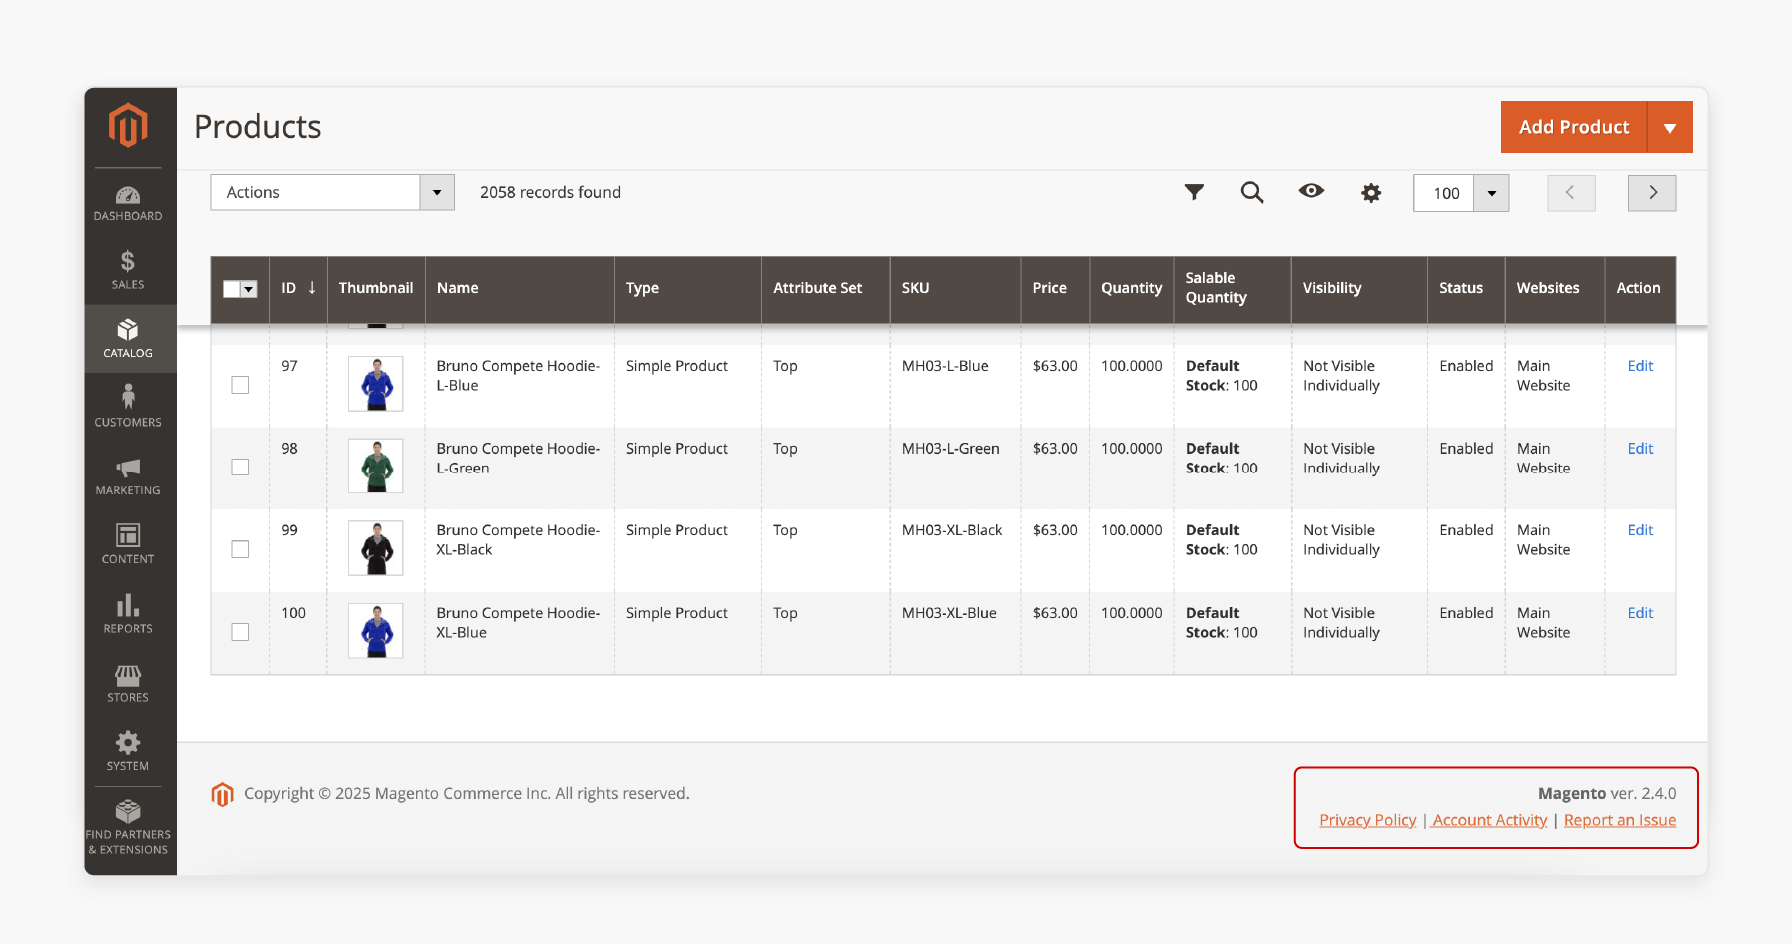Open the Dashboard menu
The width and height of the screenshot is (1792, 944).
tap(128, 203)
